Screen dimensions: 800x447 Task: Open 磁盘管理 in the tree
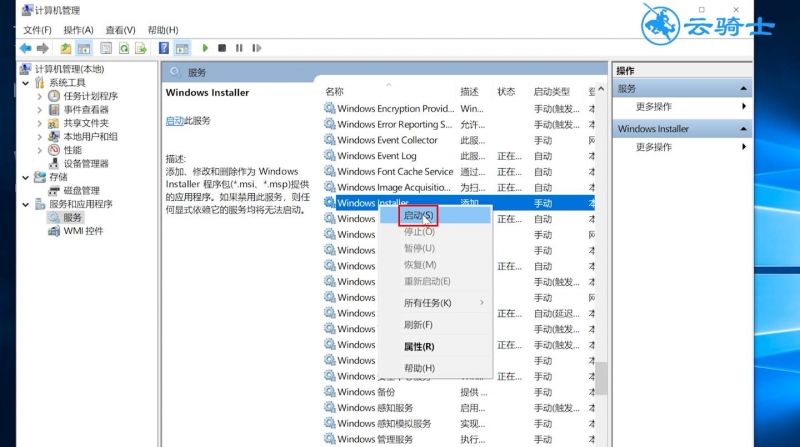(x=81, y=190)
